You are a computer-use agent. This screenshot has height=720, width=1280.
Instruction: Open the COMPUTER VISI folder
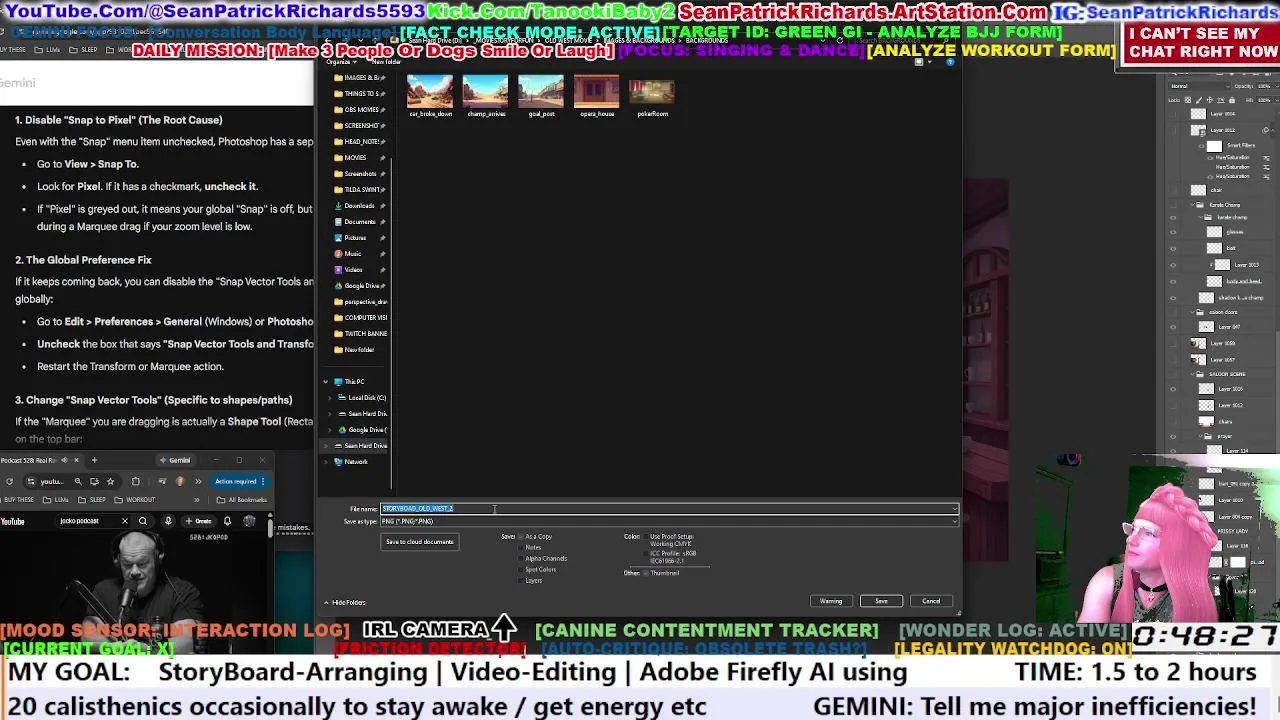[360, 317]
